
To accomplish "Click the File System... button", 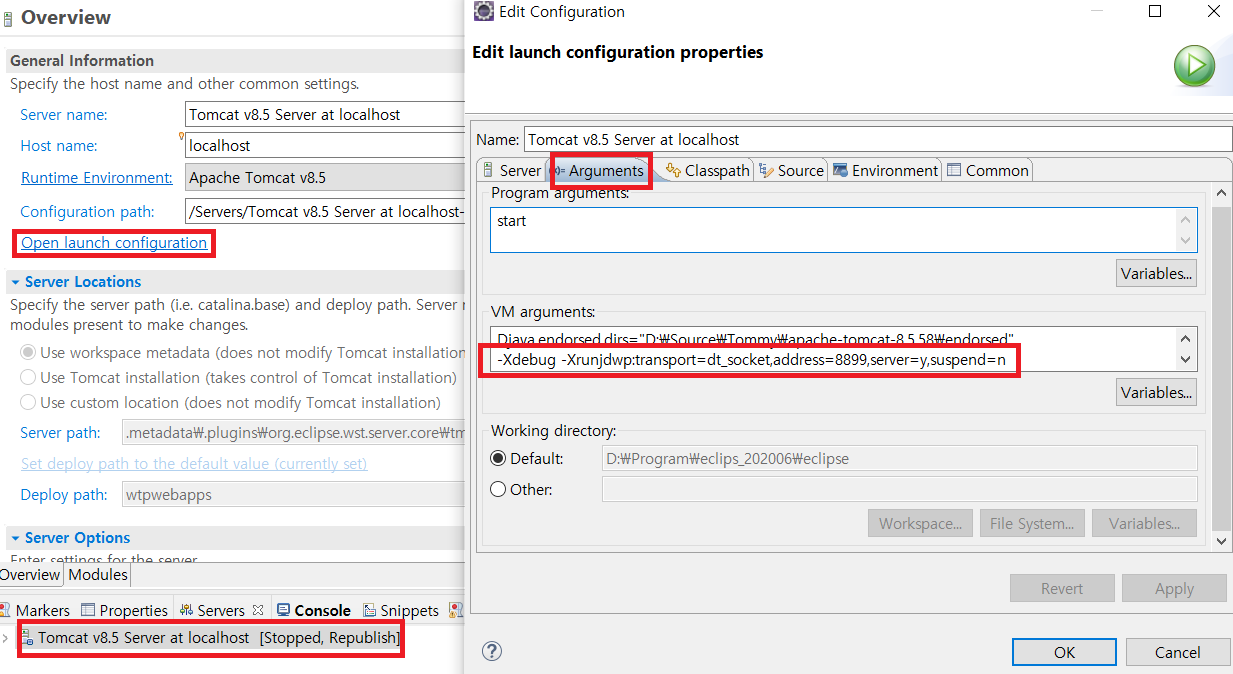I will 1030,523.
